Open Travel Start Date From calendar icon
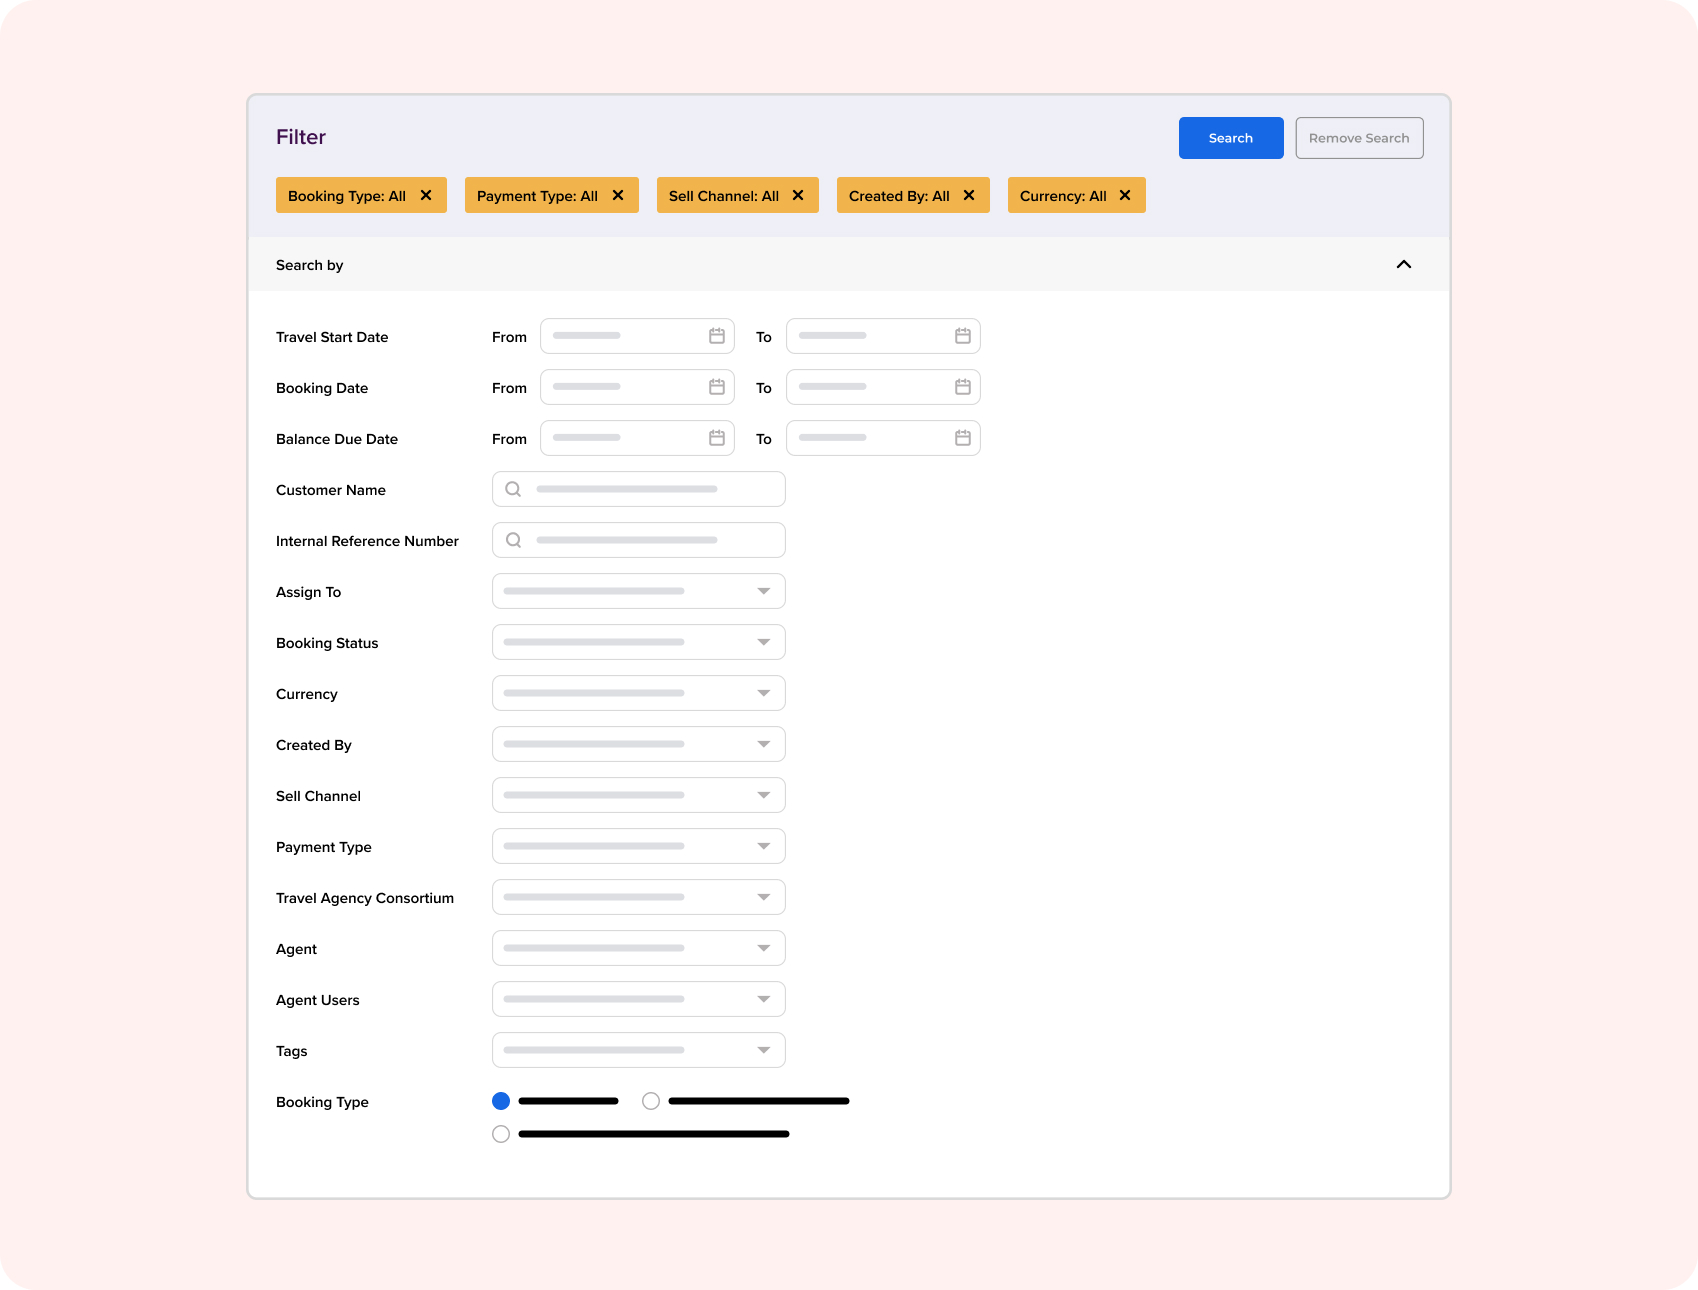The image size is (1698, 1290). click(x=716, y=336)
